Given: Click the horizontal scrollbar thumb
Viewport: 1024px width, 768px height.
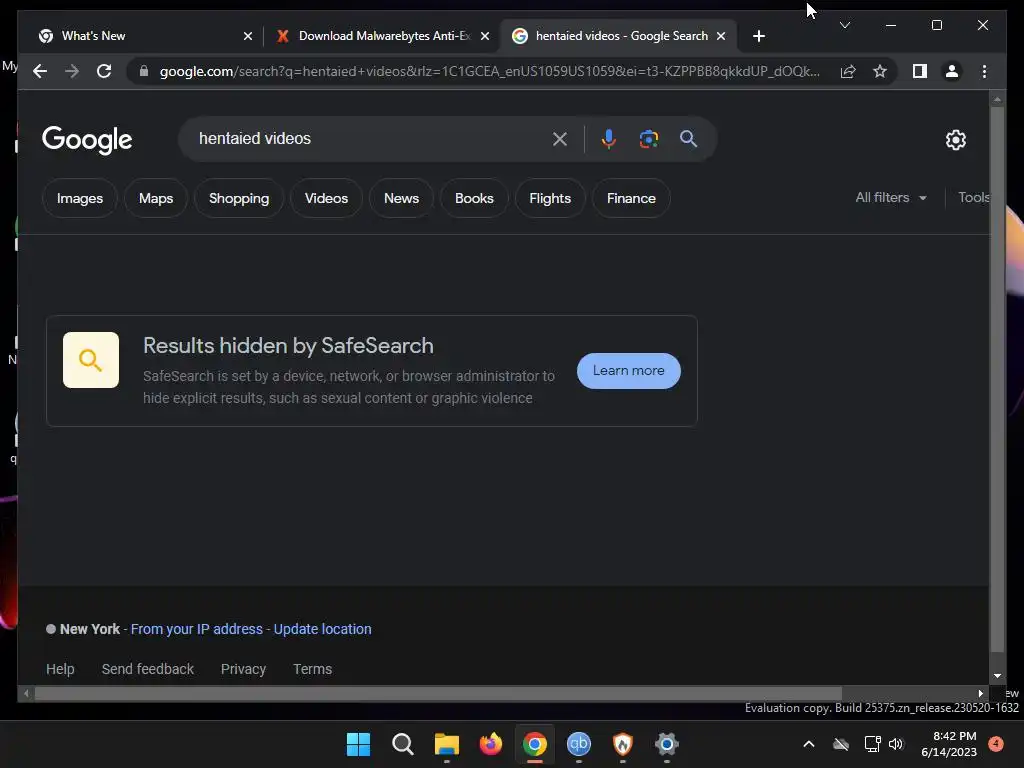Looking at the screenshot, I should tap(438, 694).
